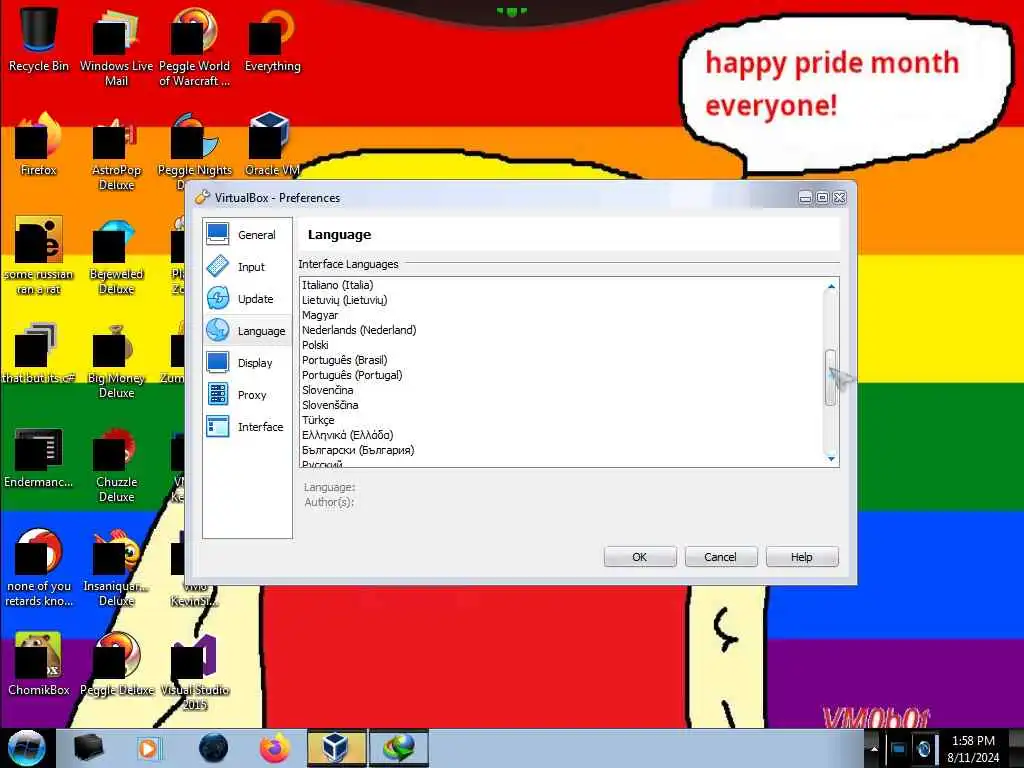Viewport: 1024px width, 768px height.
Task: Select the Language preferences section
Action: 247,330
